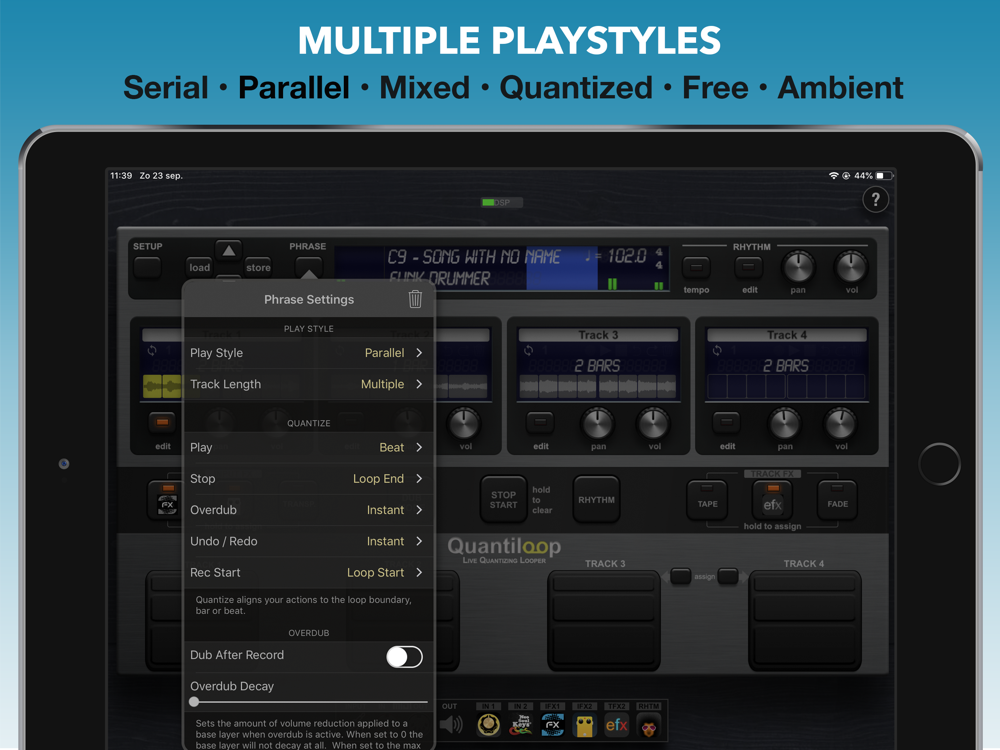Open the Overdub Instant setting row
This screenshot has height=750, width=1000.
point(309,510)
